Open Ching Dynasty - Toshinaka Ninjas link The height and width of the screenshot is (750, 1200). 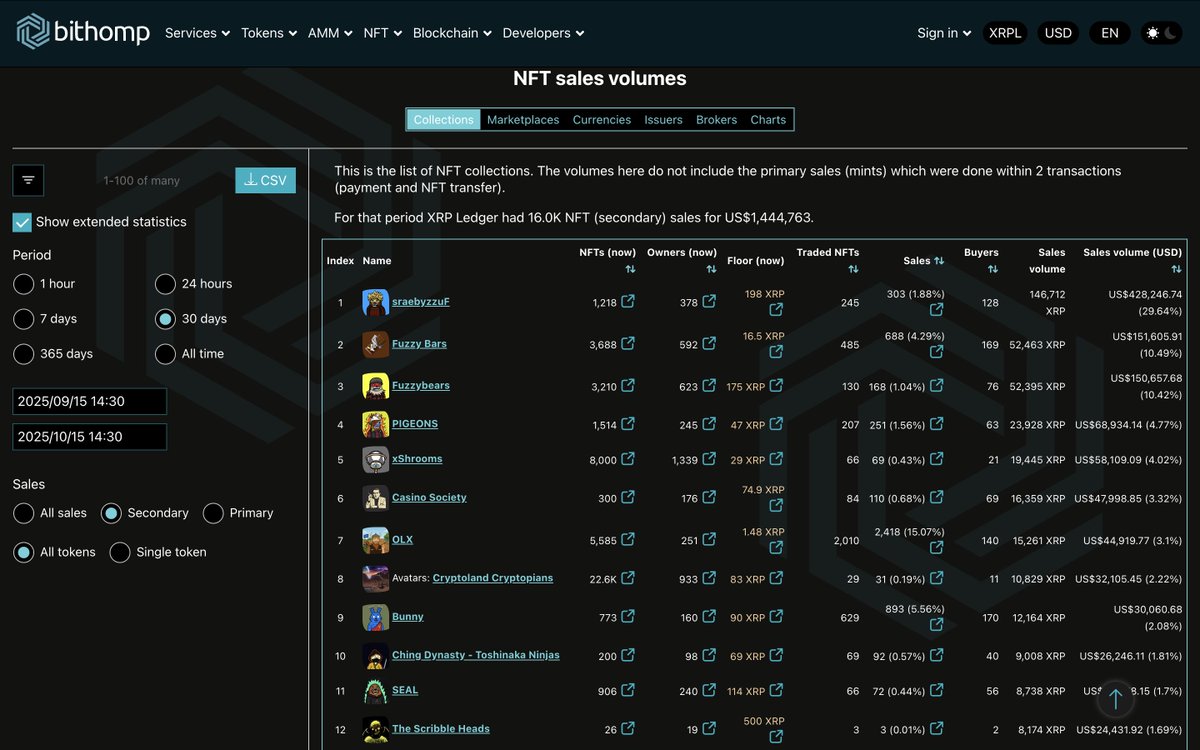click(x=476, y=656)
